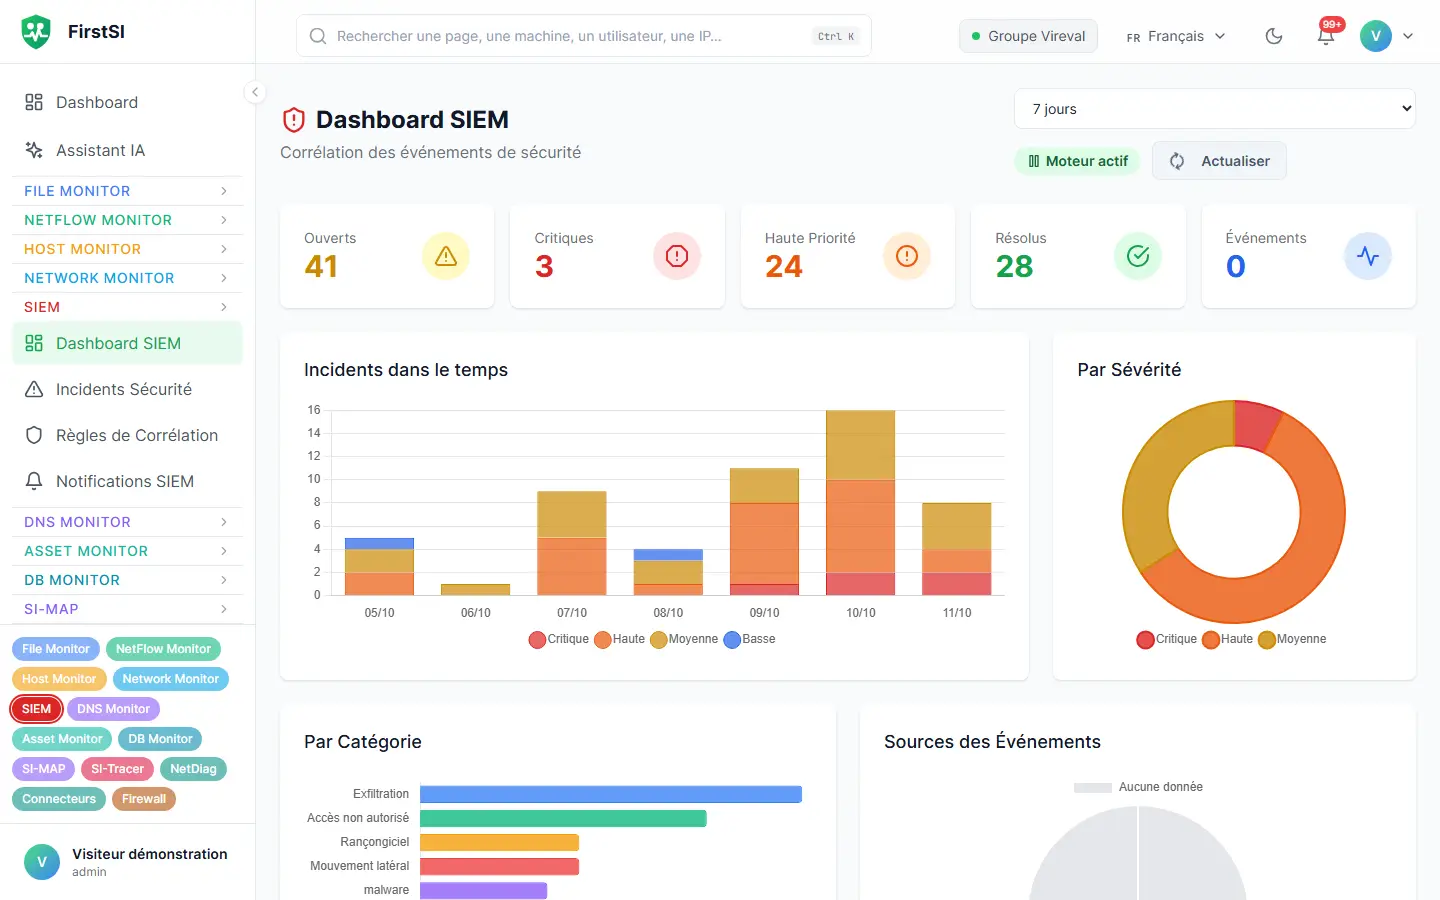Image resolution: width=1440 pixels, height=900 pixels.
Task: Select the SI-Tracer tag chip
Action: (x=118, y=769)
